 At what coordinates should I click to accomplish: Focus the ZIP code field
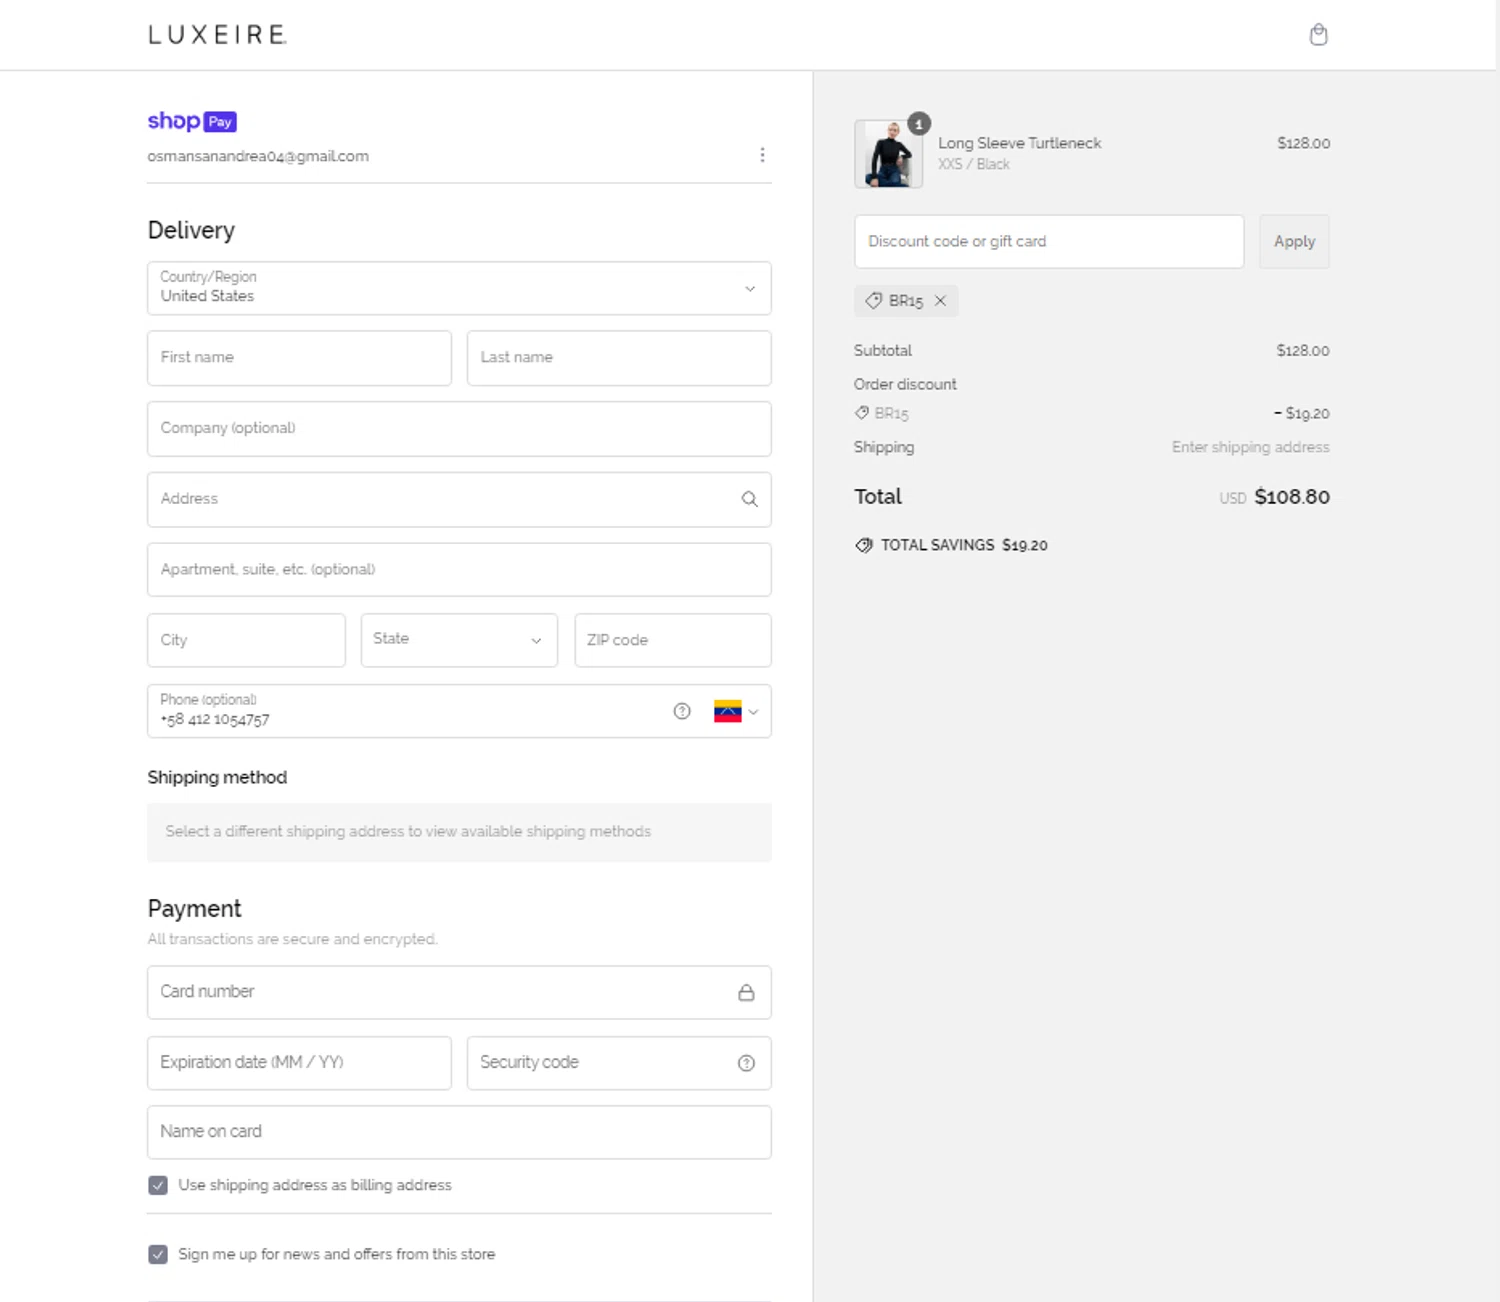673,640
